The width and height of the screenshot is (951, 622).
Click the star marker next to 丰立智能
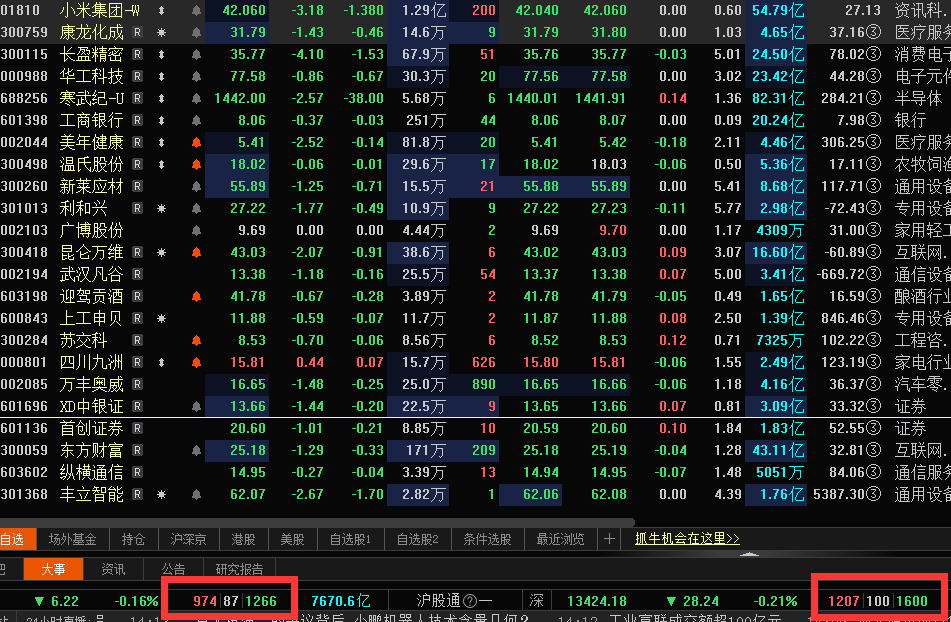(x=161, y=495)
